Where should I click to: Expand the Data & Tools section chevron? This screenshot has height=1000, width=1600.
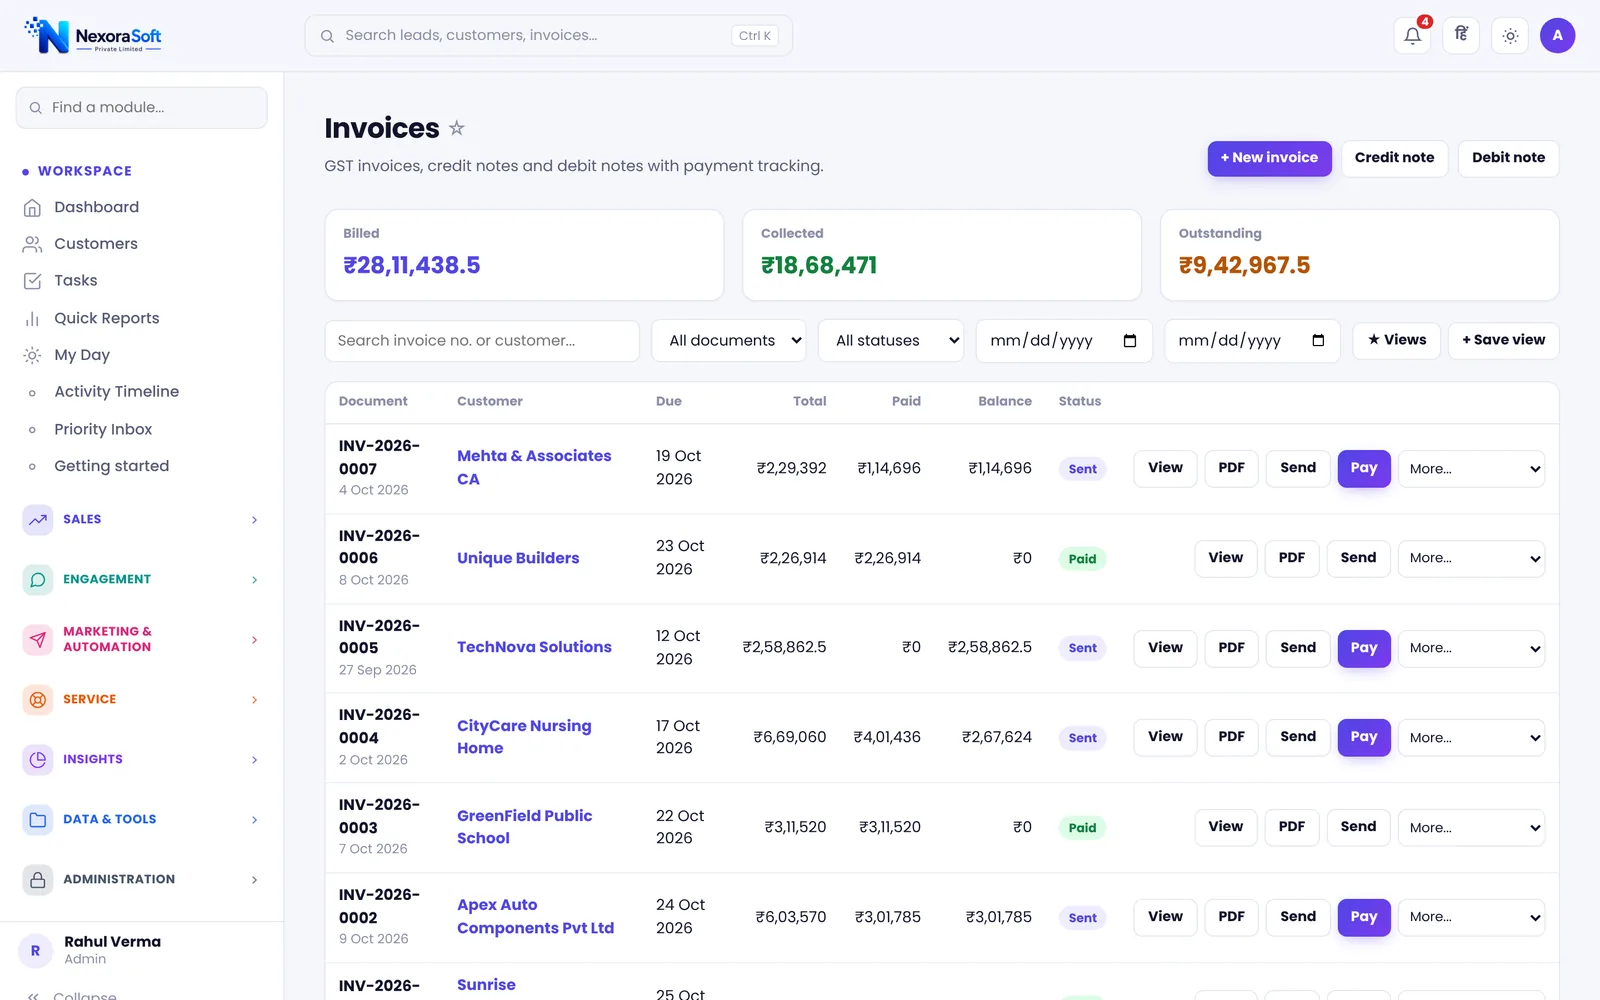coord(254,820)
